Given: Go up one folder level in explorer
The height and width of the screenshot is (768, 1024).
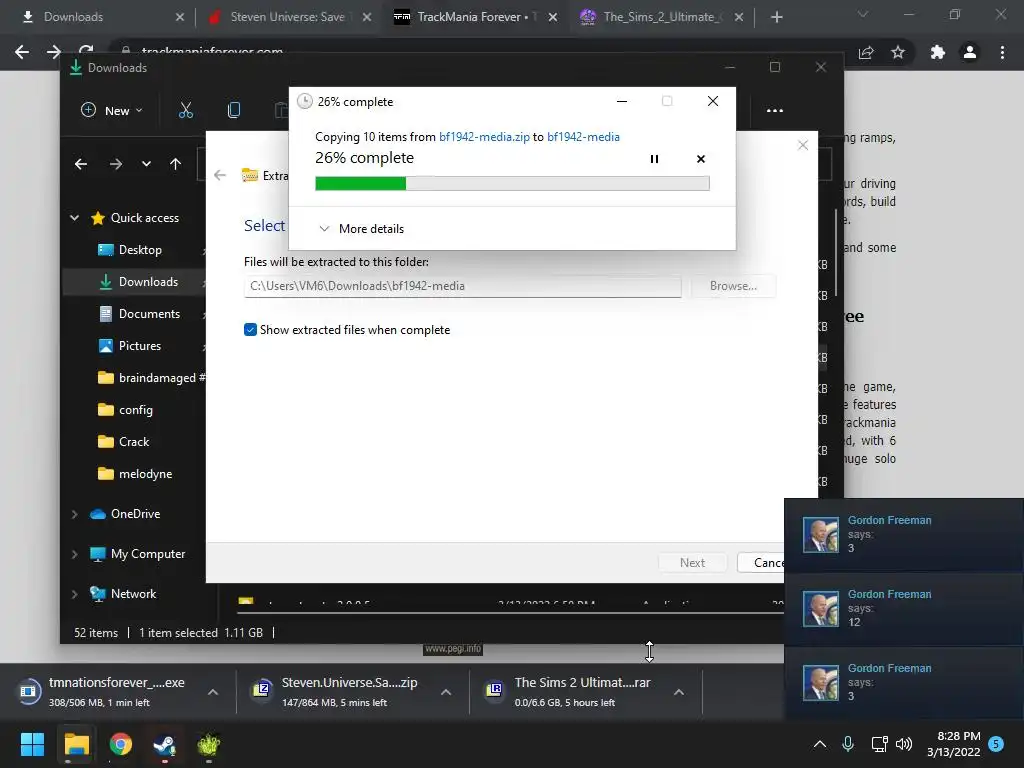Looking at the screenshot, I should click(175, 164).
